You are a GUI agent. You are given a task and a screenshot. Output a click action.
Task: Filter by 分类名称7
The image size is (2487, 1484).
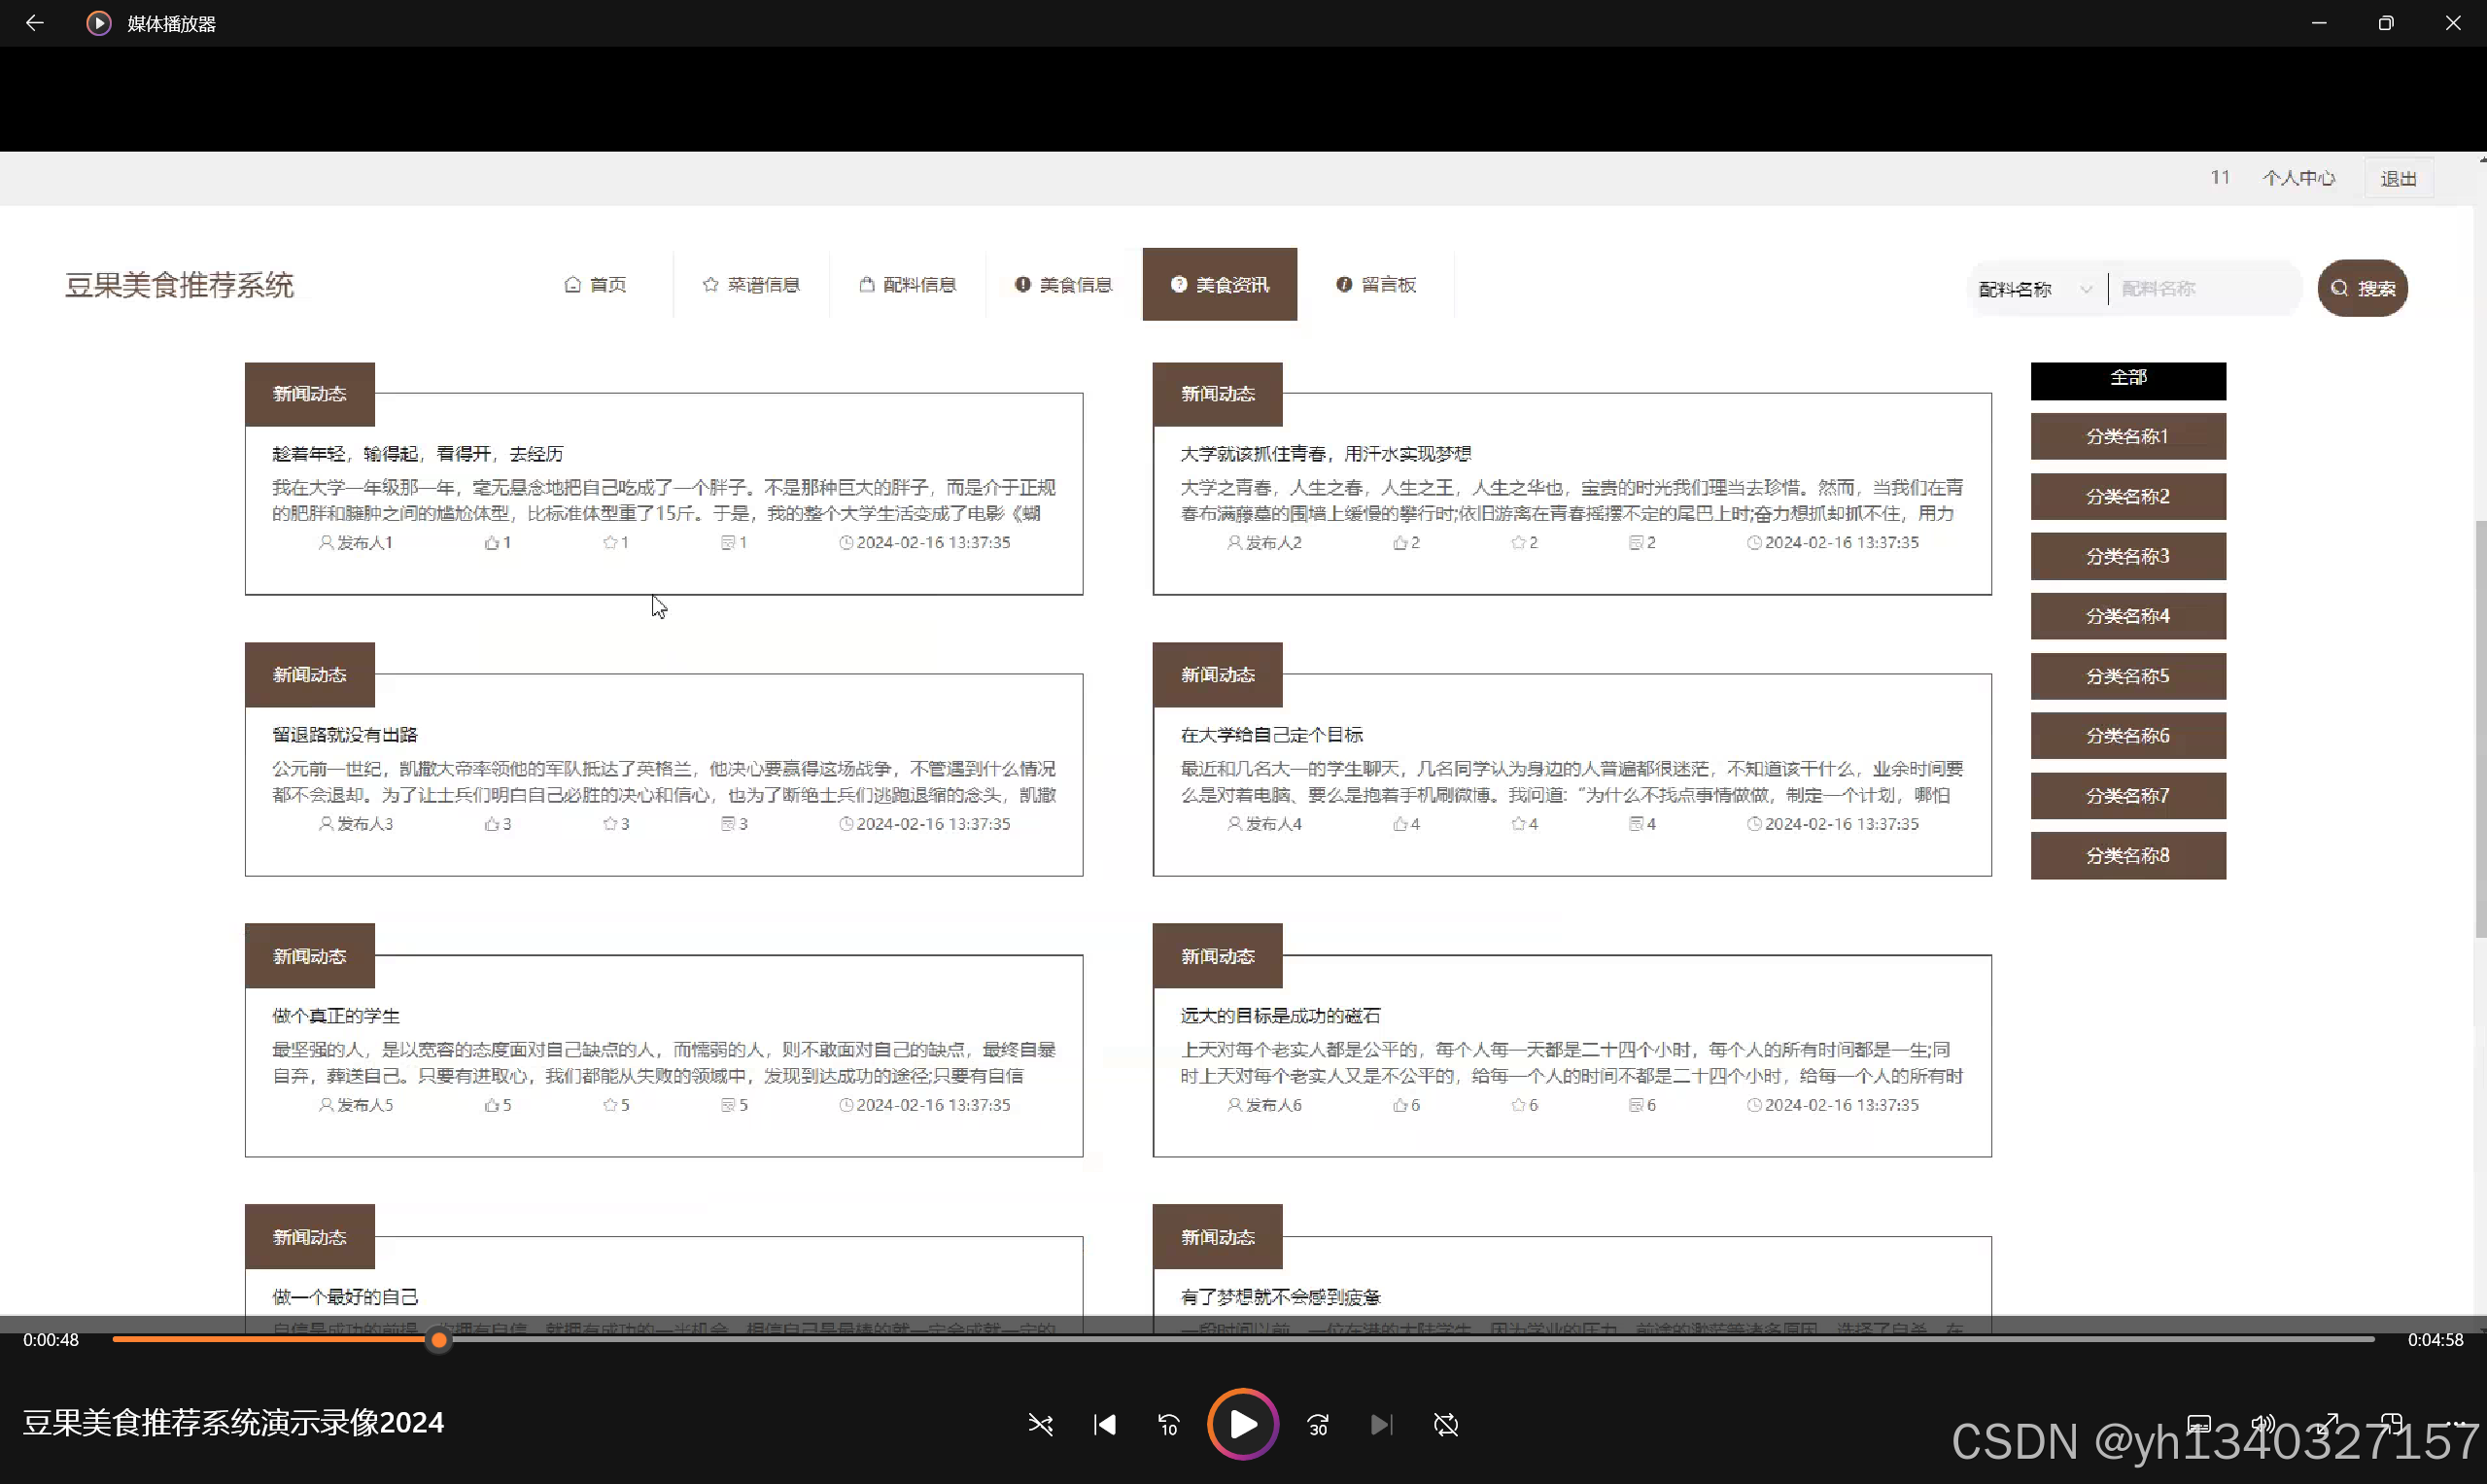[2128, 796]
